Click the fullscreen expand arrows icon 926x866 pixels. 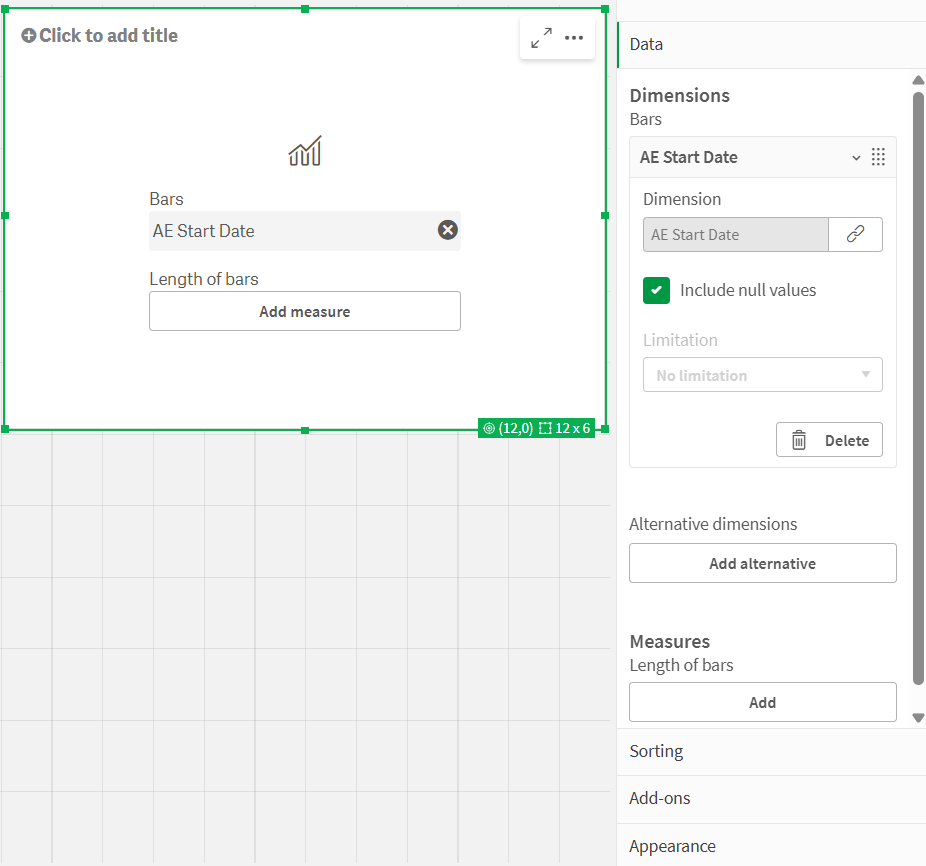541,38
